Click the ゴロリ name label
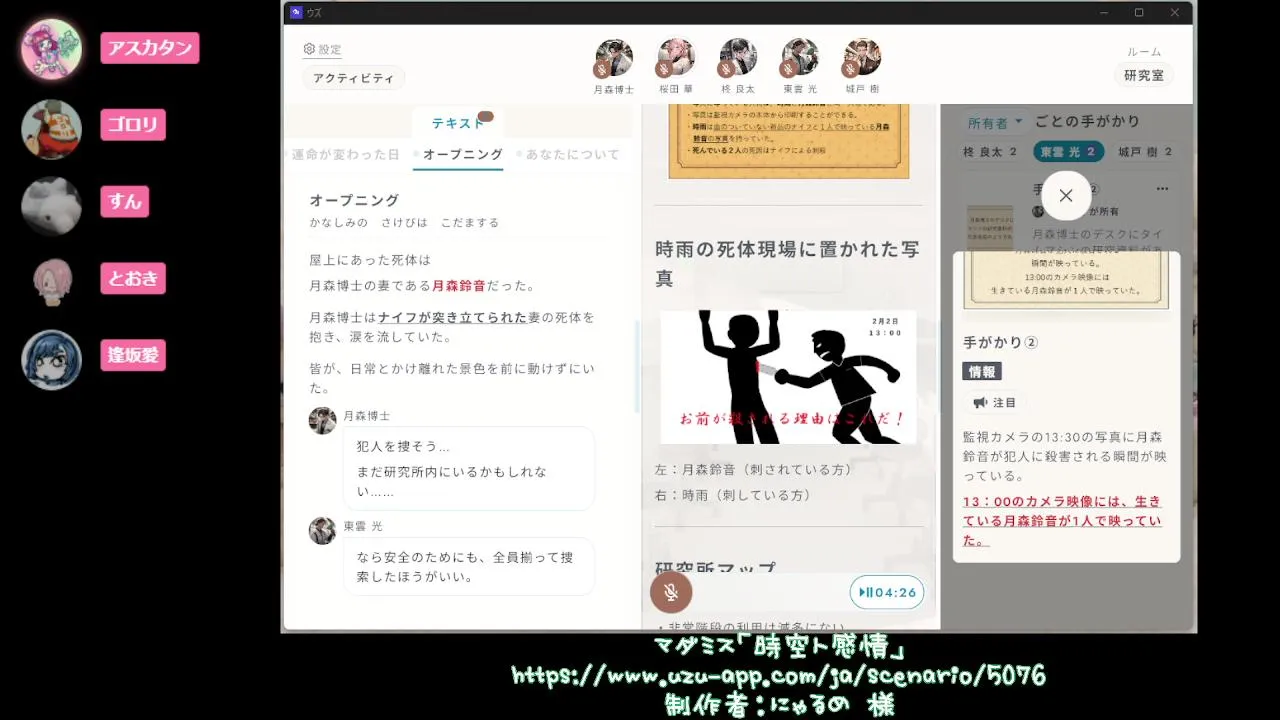Image resolution: width=1280 pixels, height=720 pixels. coord(133,125)
